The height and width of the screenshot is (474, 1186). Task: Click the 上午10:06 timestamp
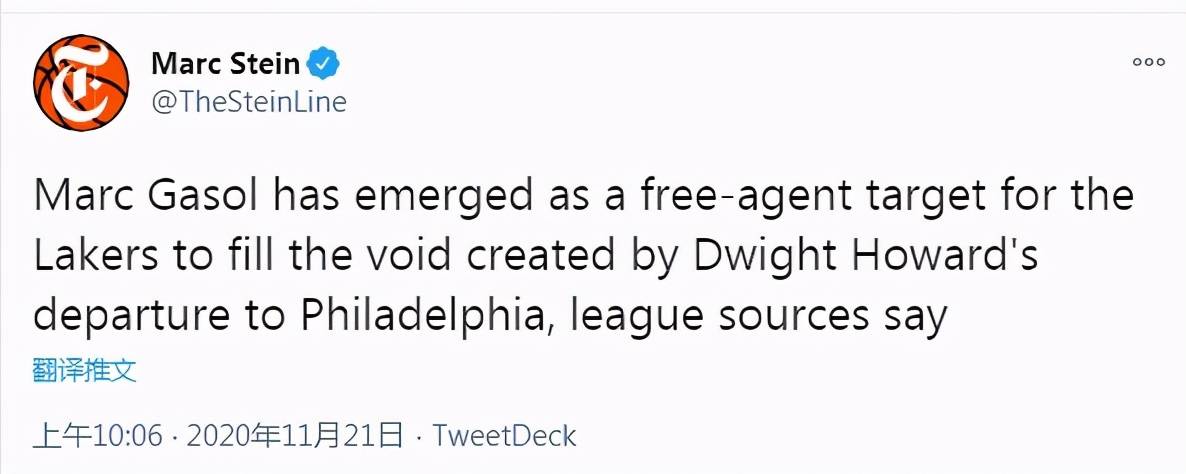97,436
